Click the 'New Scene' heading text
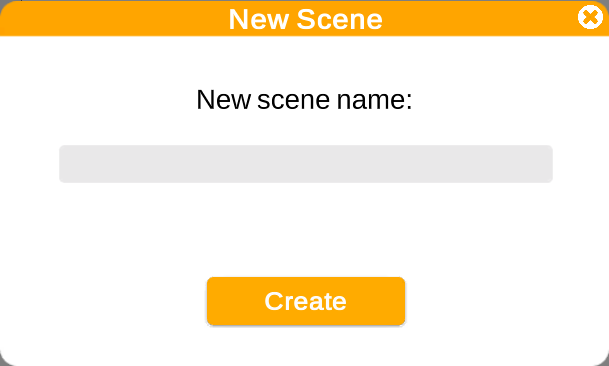 pyautogui.click(x=305, y=19)
